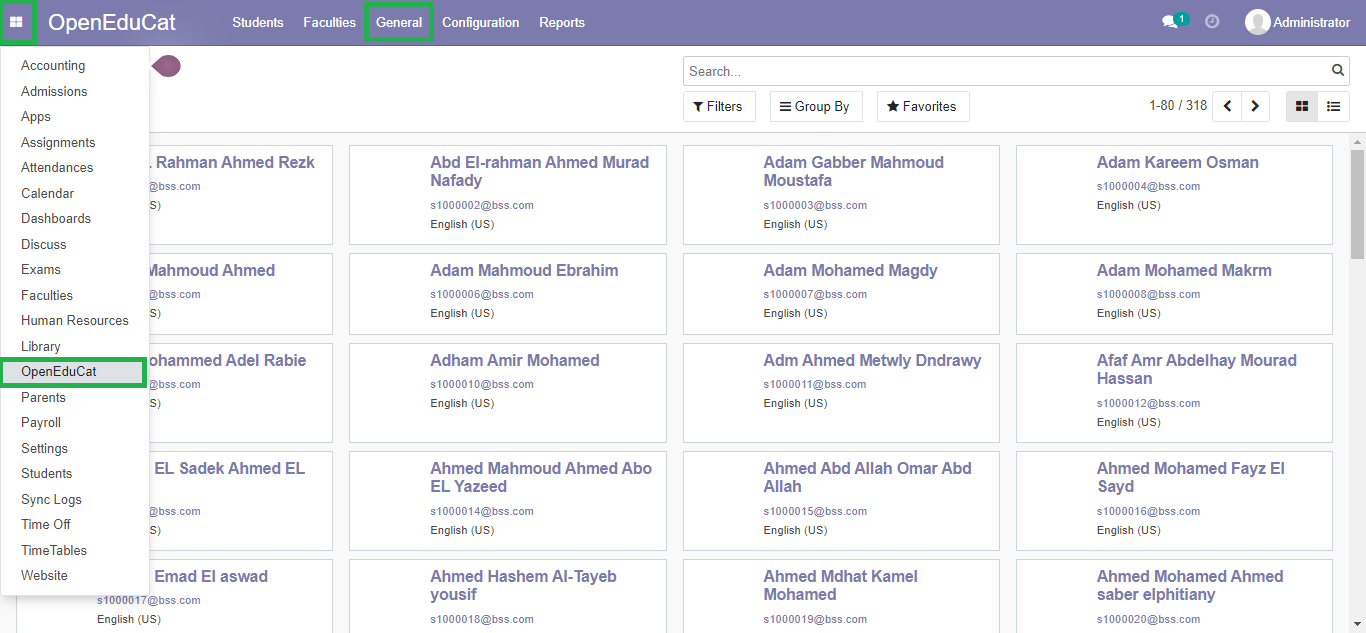The image size is (1366, 633).
Task: Click the Administrator avatar icon
Action: point(1257,22)
